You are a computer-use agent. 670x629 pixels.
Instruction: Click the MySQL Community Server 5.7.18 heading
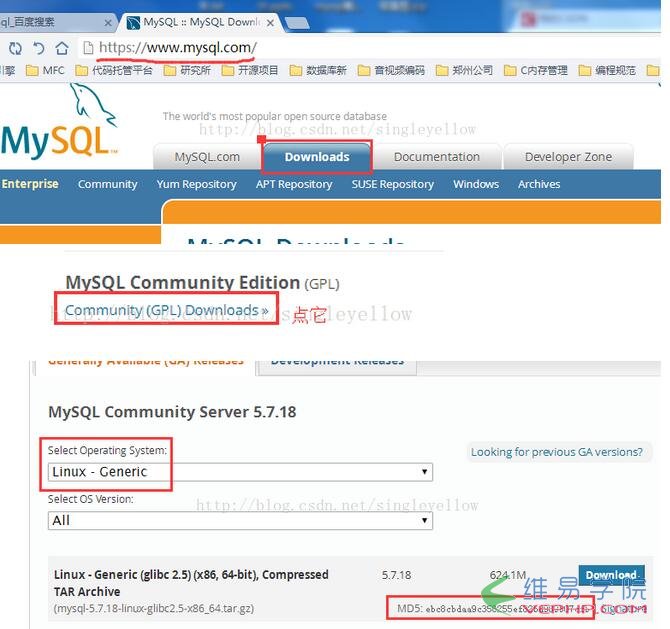pyautogui.click(x=172, y=412)
